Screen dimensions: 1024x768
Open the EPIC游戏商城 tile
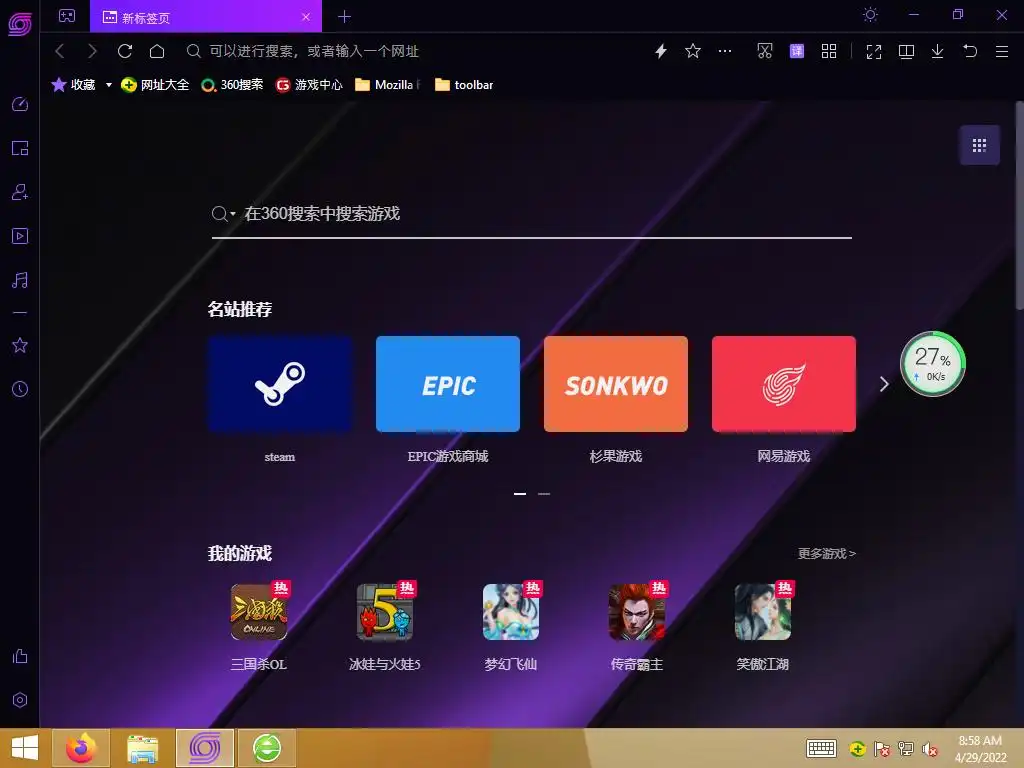[448, 384]
